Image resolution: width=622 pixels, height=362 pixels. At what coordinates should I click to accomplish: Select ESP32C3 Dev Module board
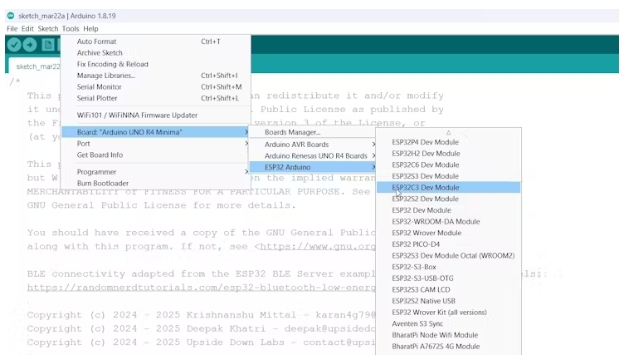pos(448,188)
